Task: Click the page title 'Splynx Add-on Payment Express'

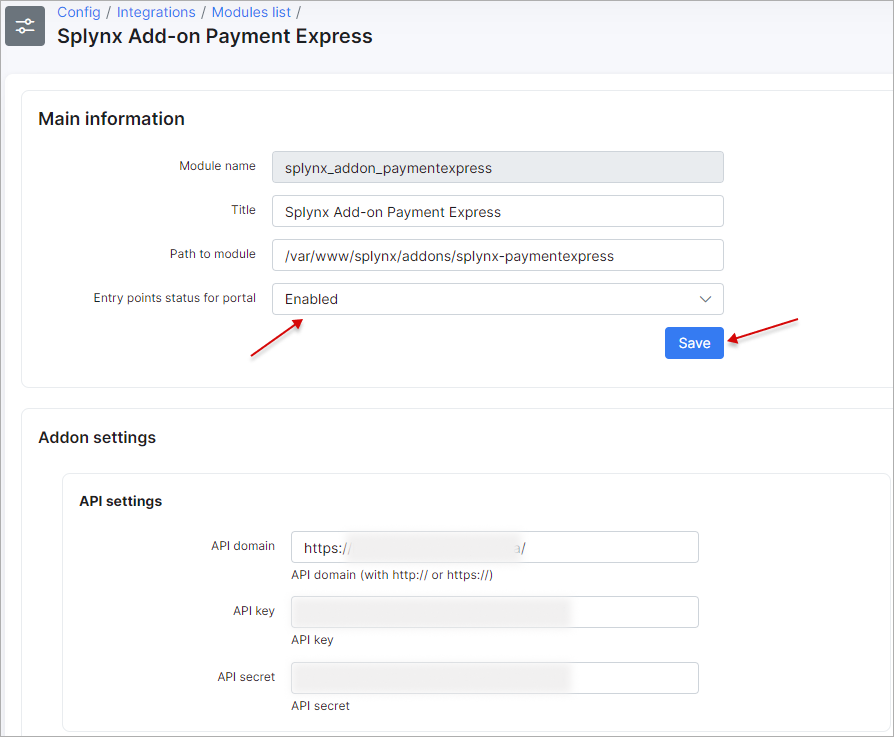Action: [x=214, y=36]
